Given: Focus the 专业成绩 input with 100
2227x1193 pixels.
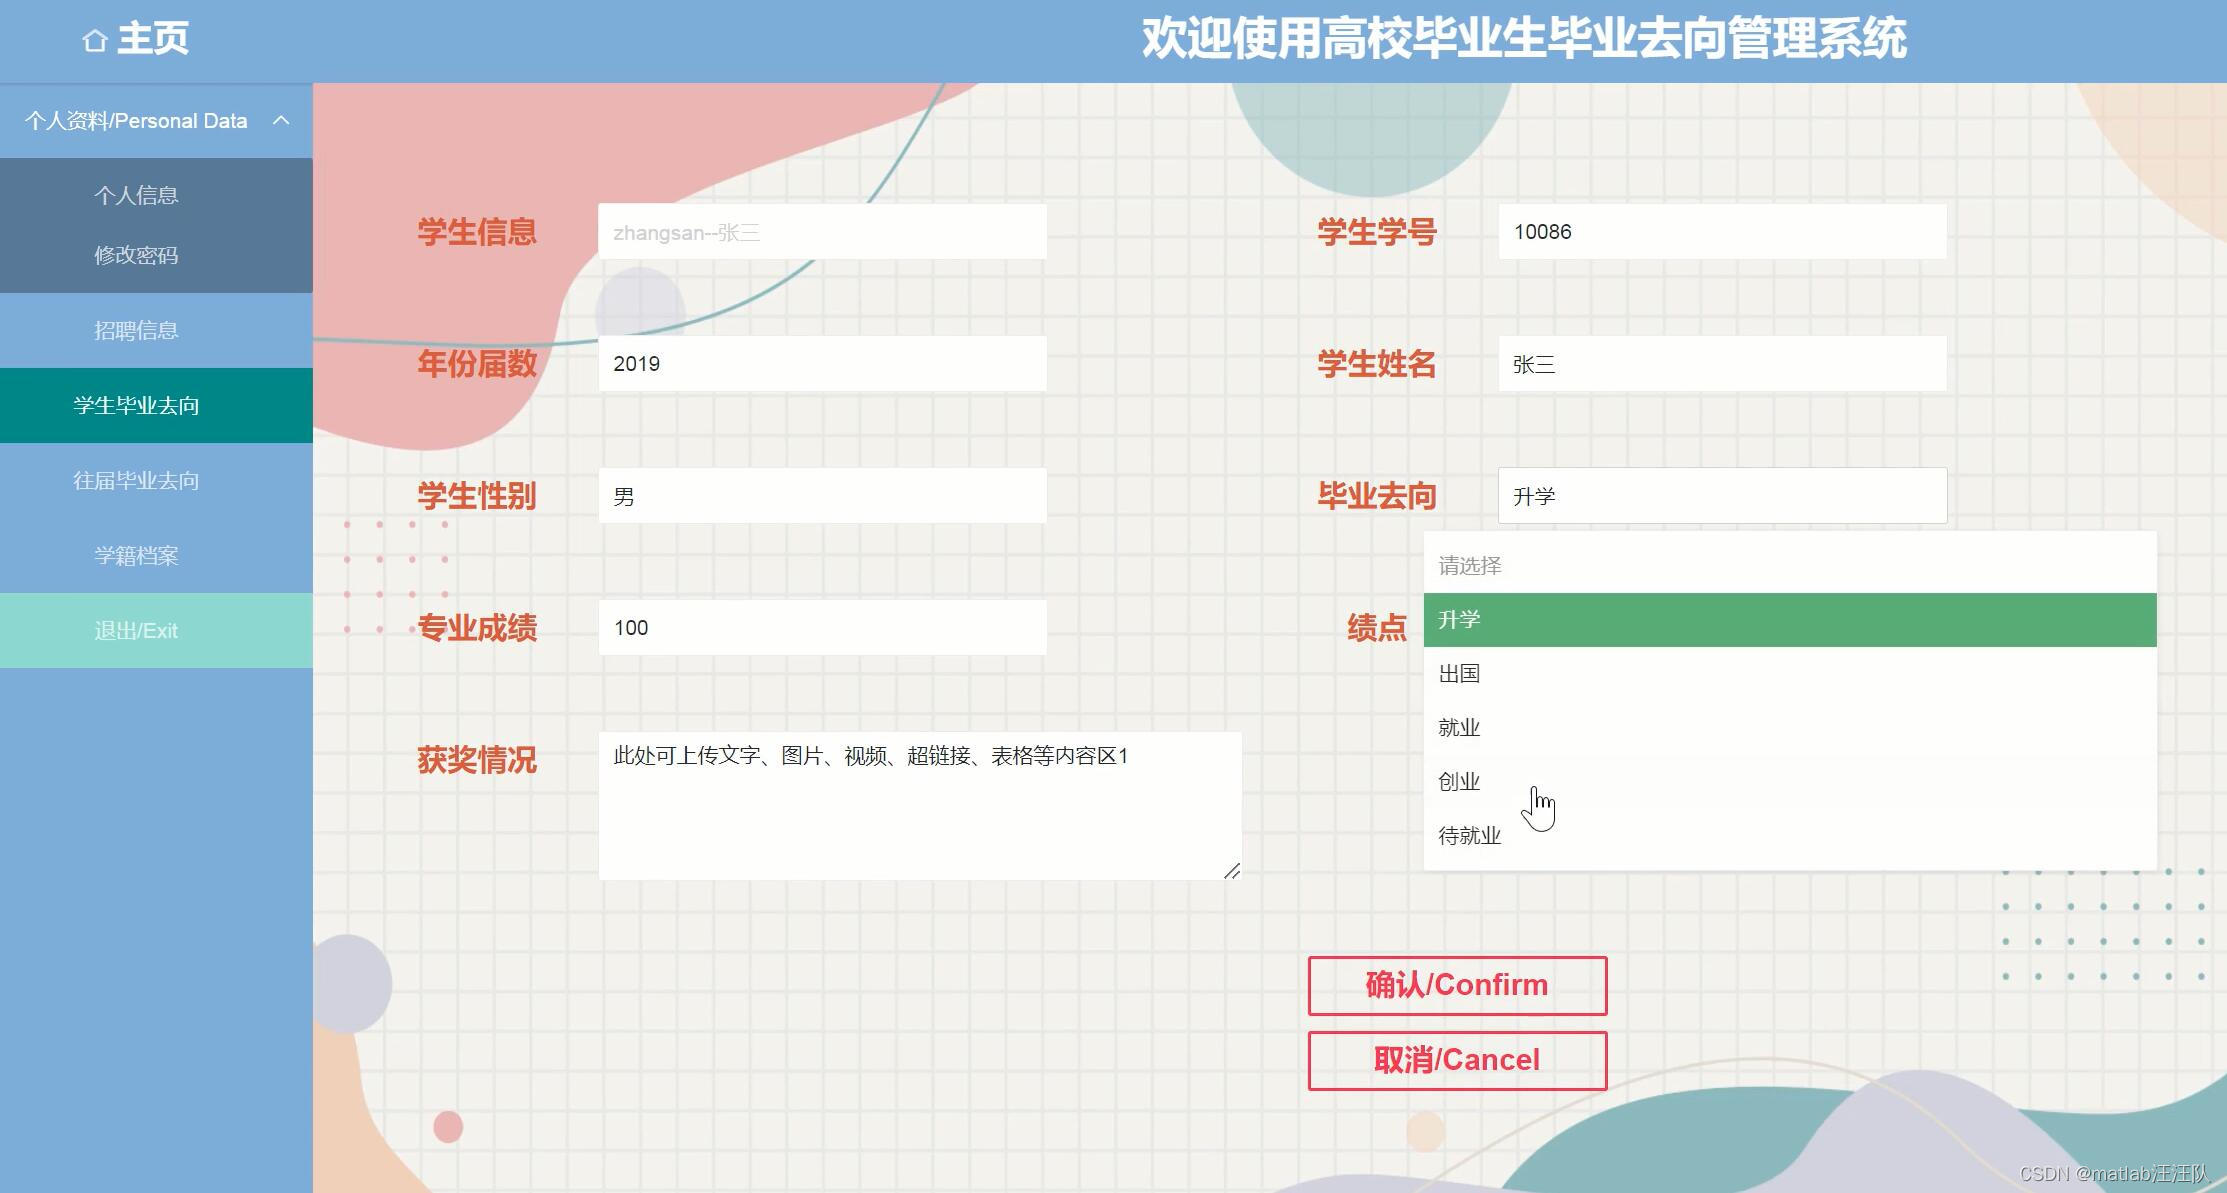Looking at the screenshot, I should 822,628.
